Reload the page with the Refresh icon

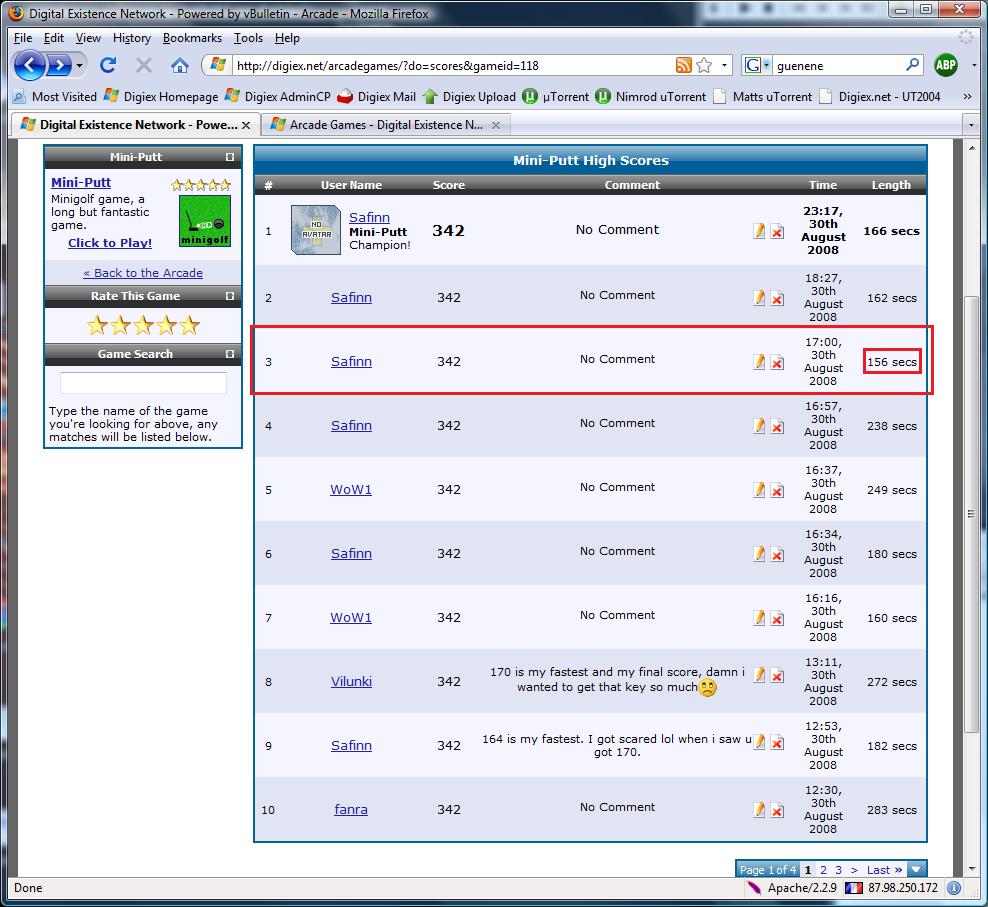point(108,65)
